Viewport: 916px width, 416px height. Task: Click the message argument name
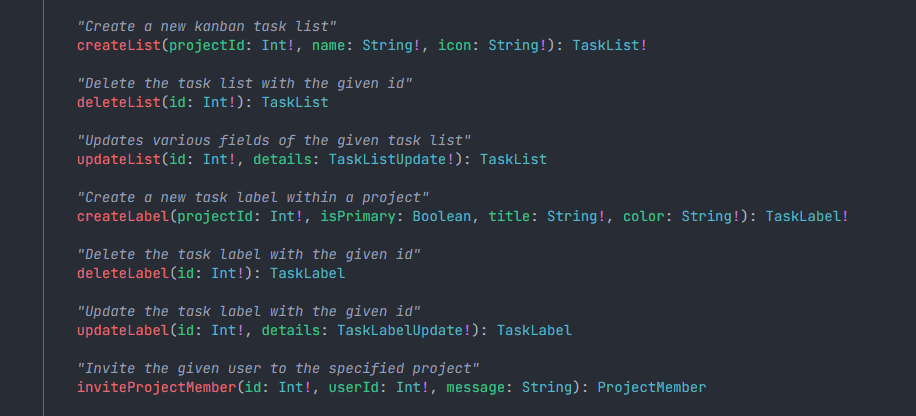[x=476, y=387]
